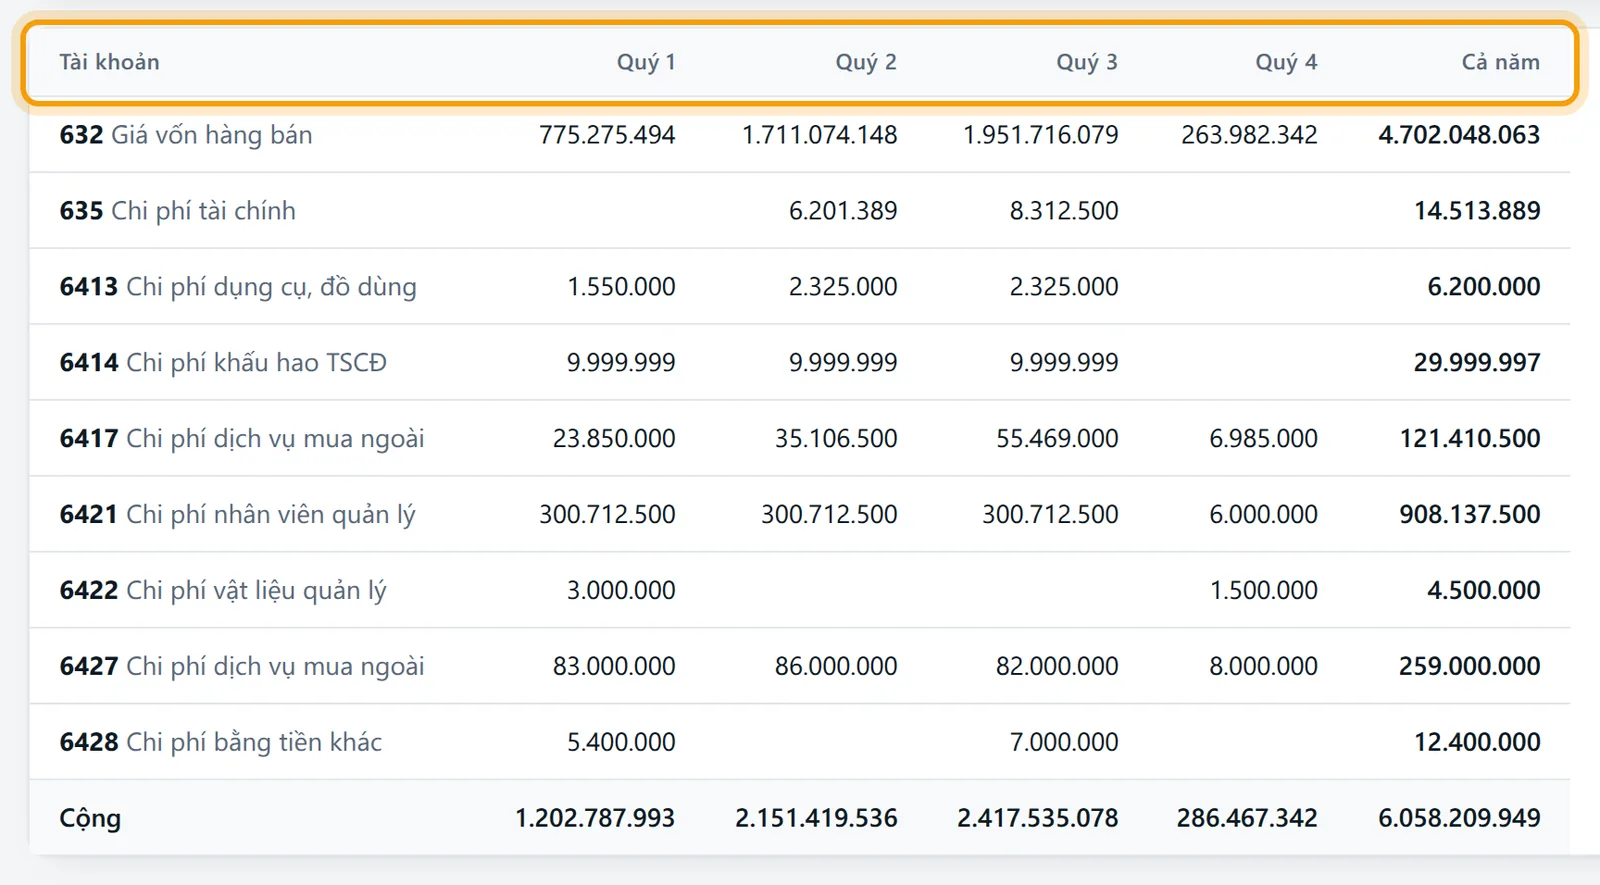
Task: Select the value 7.000.000
Action: tap(1064, 742)
